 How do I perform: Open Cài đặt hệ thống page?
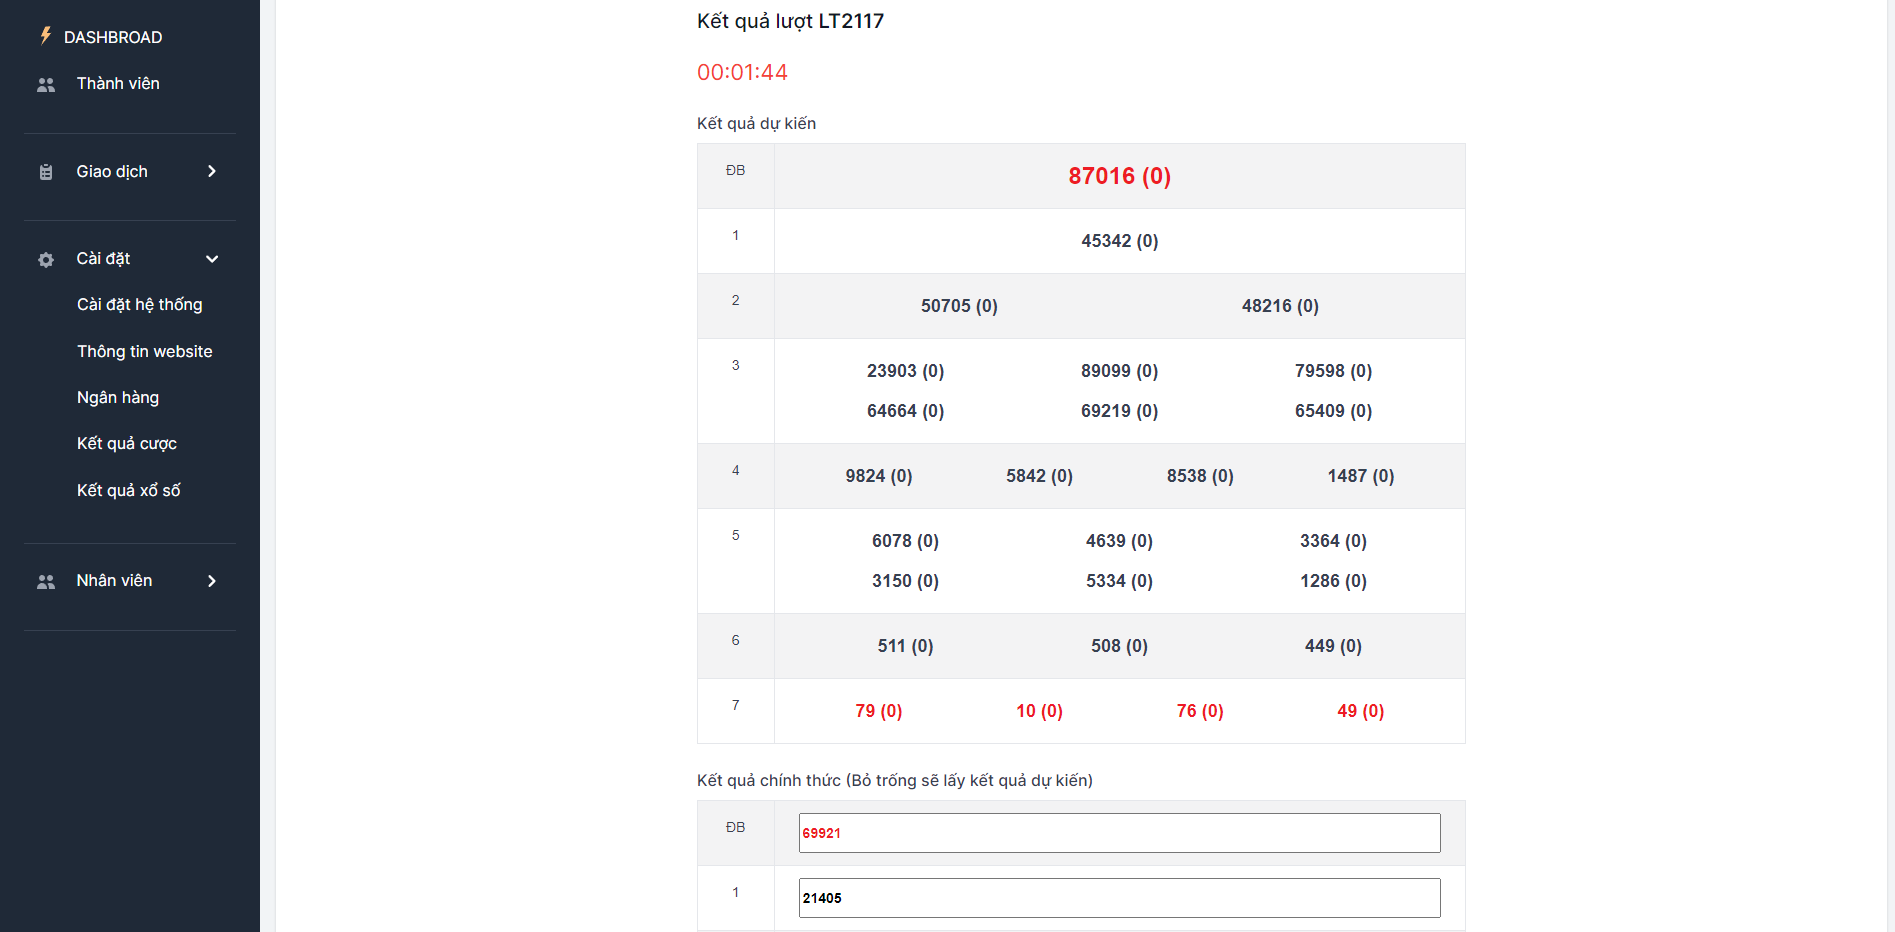pos(139,305)
